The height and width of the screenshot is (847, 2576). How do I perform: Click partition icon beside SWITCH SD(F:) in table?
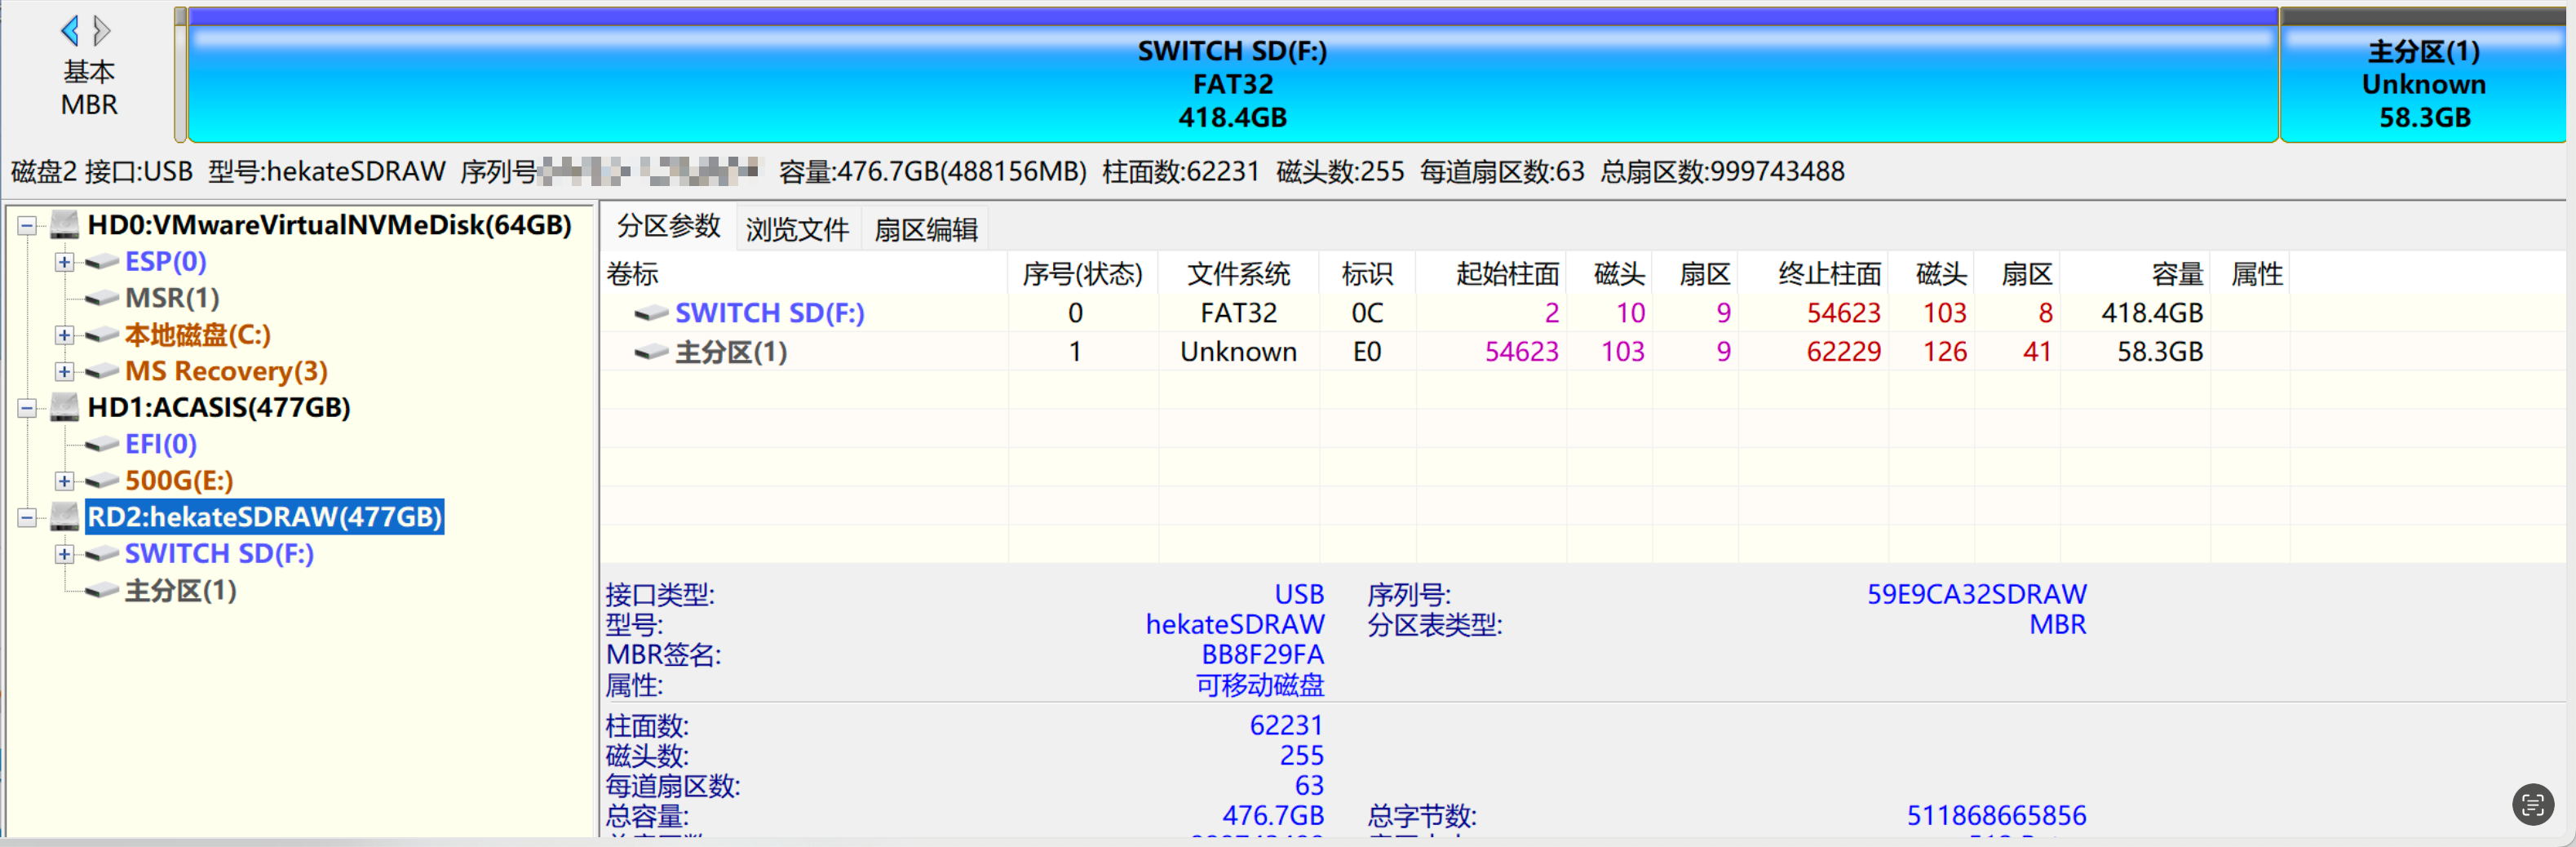click(651, 314)
